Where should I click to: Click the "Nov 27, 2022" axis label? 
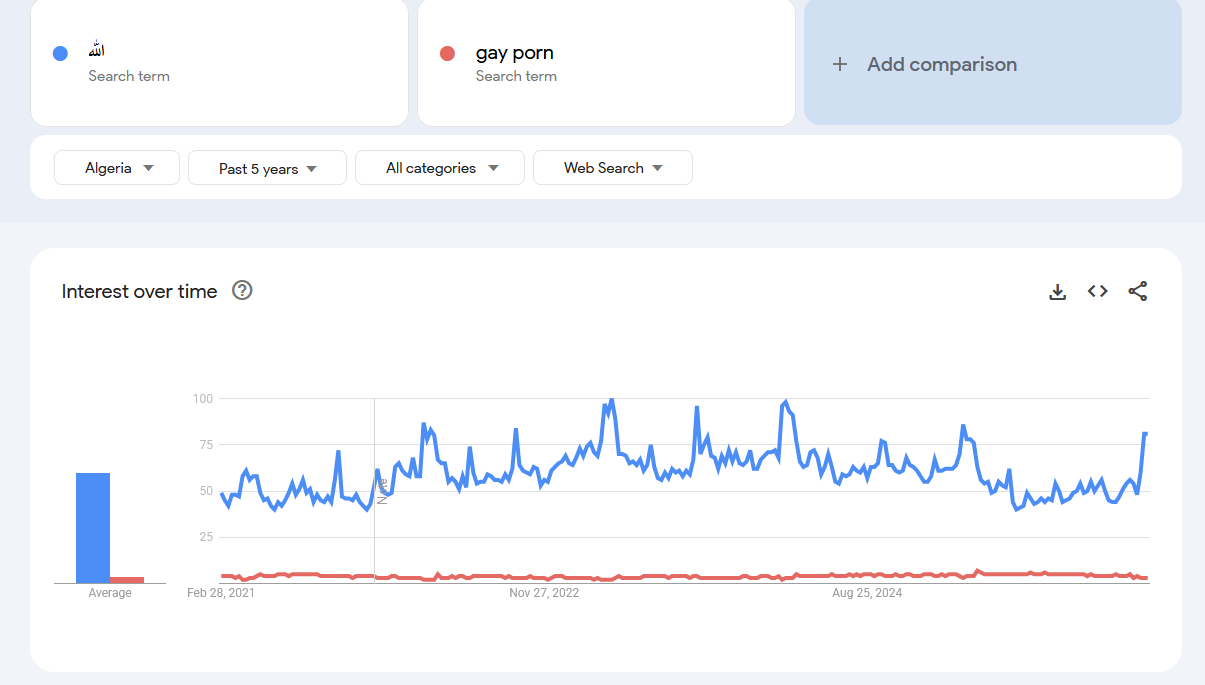click(544, 593)
